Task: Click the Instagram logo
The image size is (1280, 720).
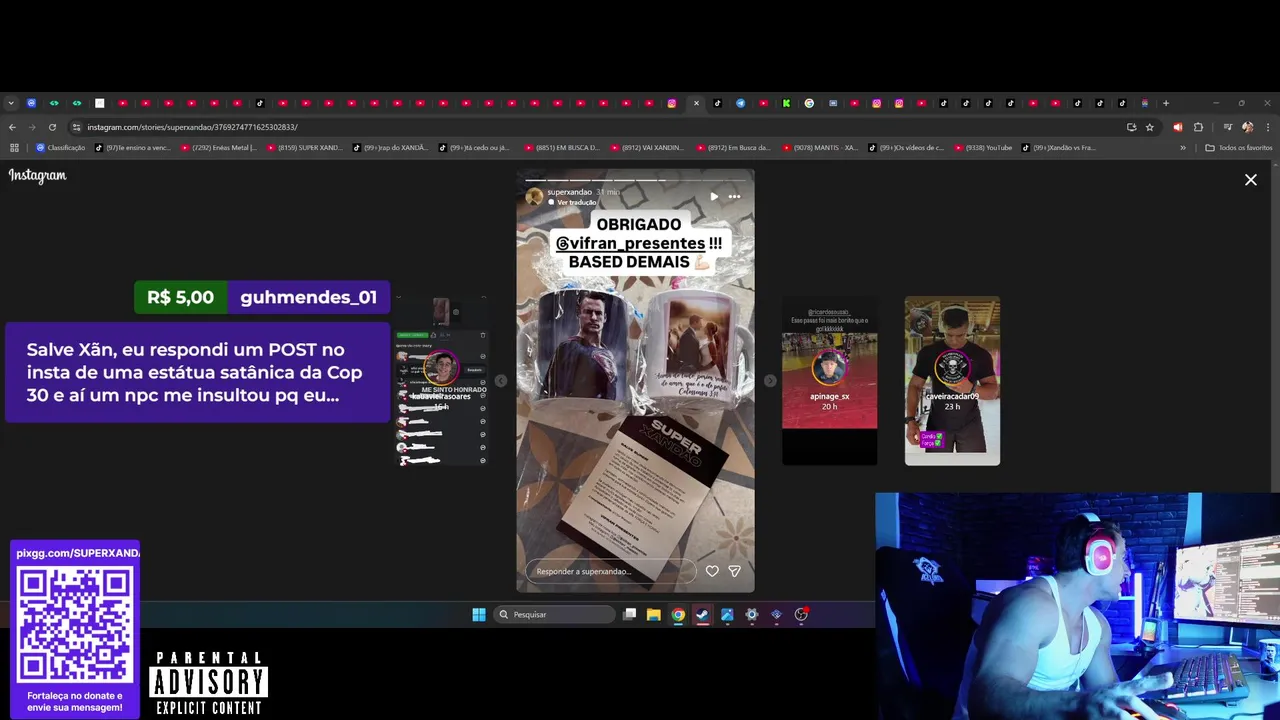Action: pyautogui.click(x=37, y=175)
